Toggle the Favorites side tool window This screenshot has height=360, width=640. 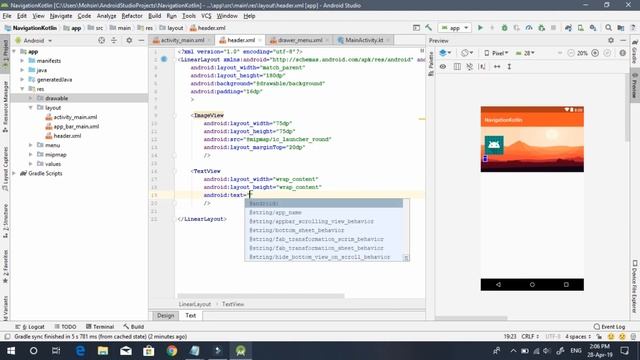pos(5,267)
